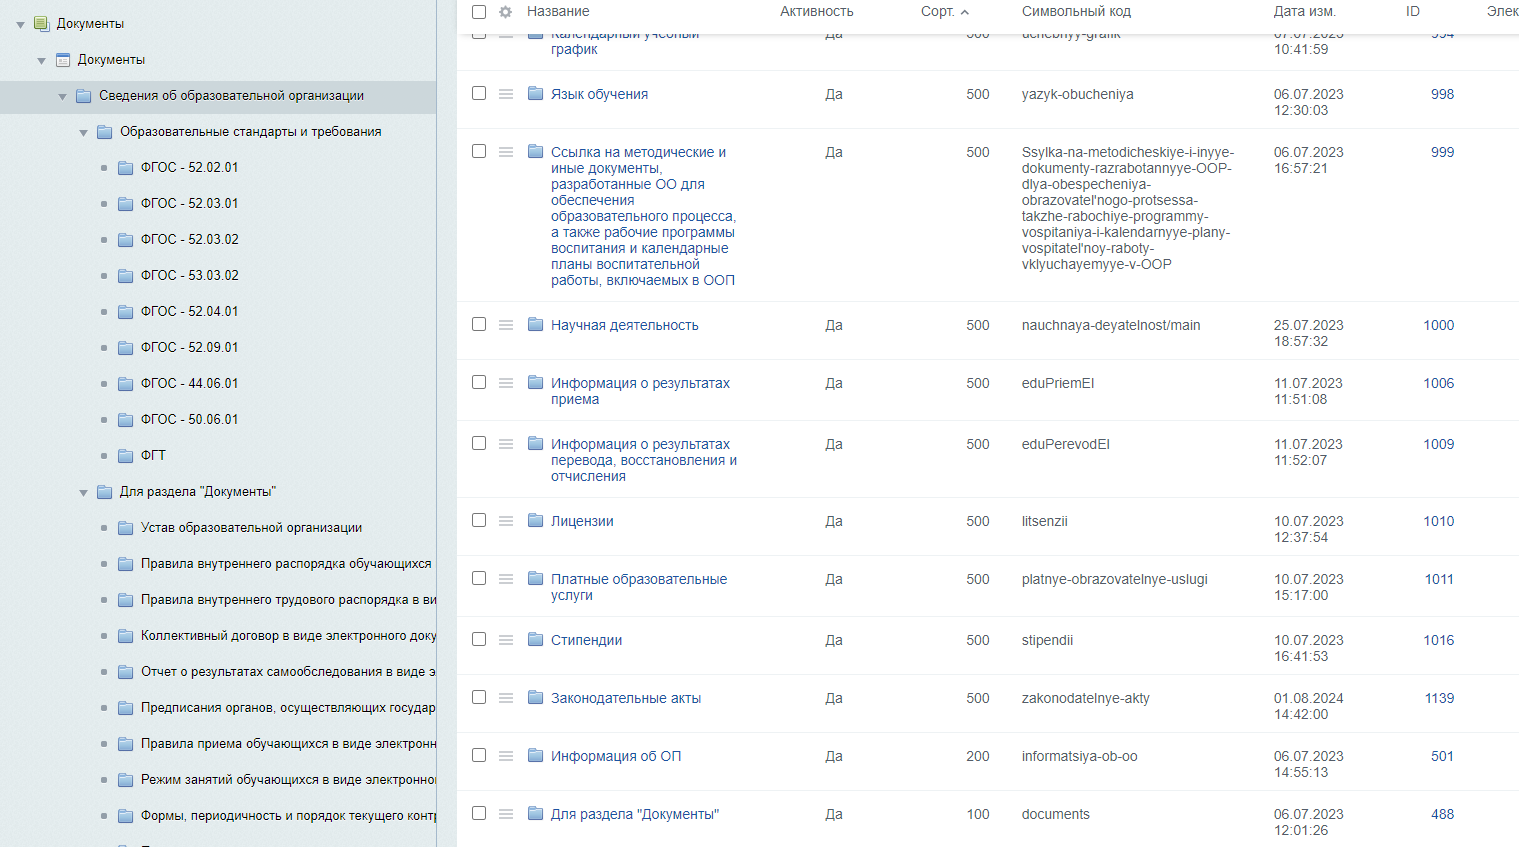Tick the select-all checkbox in table header

point(479,12)
